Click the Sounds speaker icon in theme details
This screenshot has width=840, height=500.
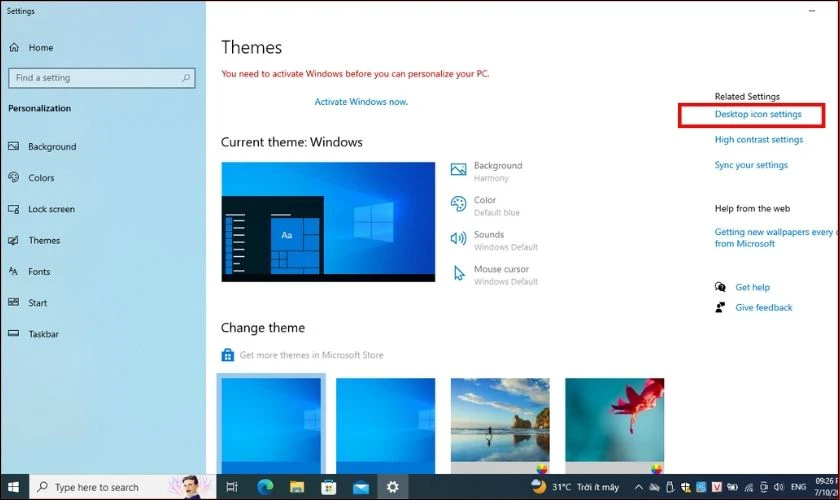459,238
